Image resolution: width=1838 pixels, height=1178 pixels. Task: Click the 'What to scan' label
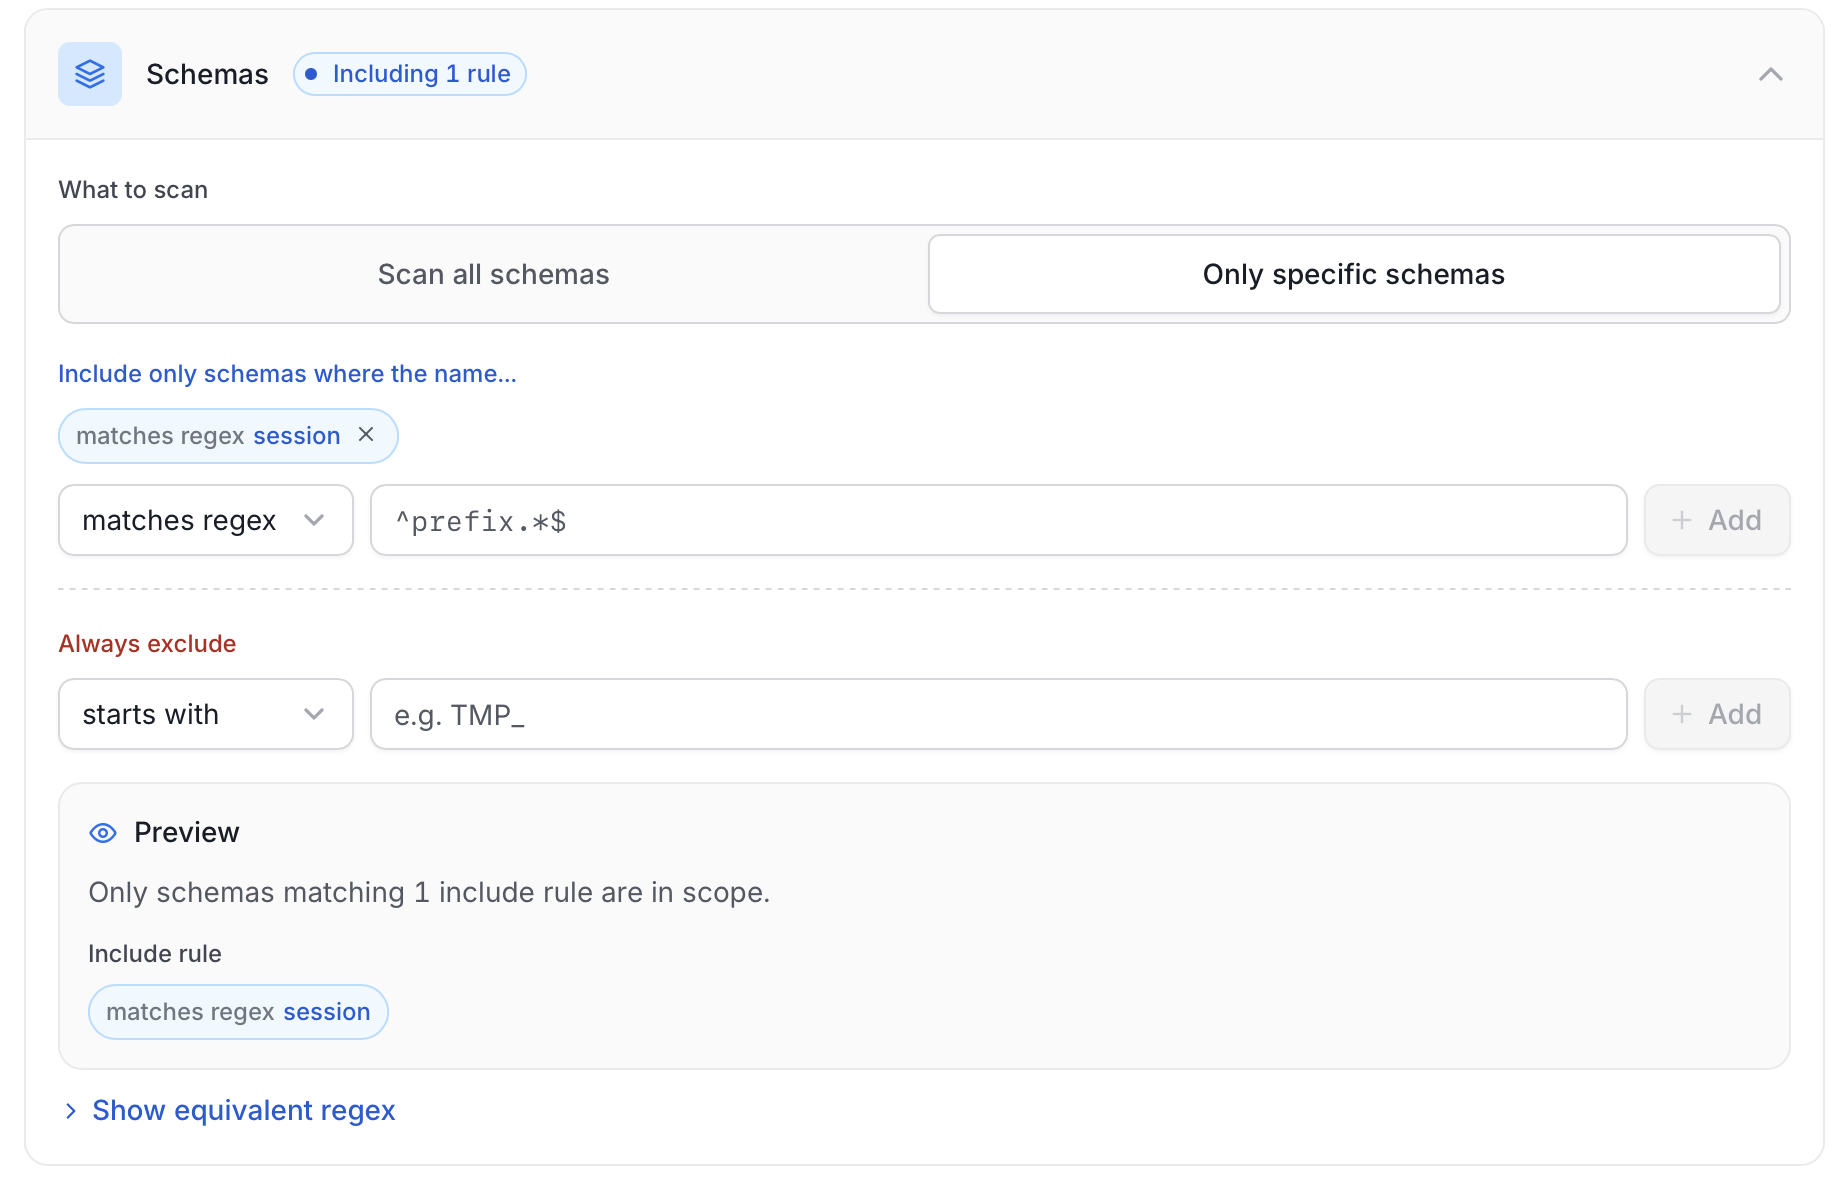pyautogui.click(x=133, y=190)
